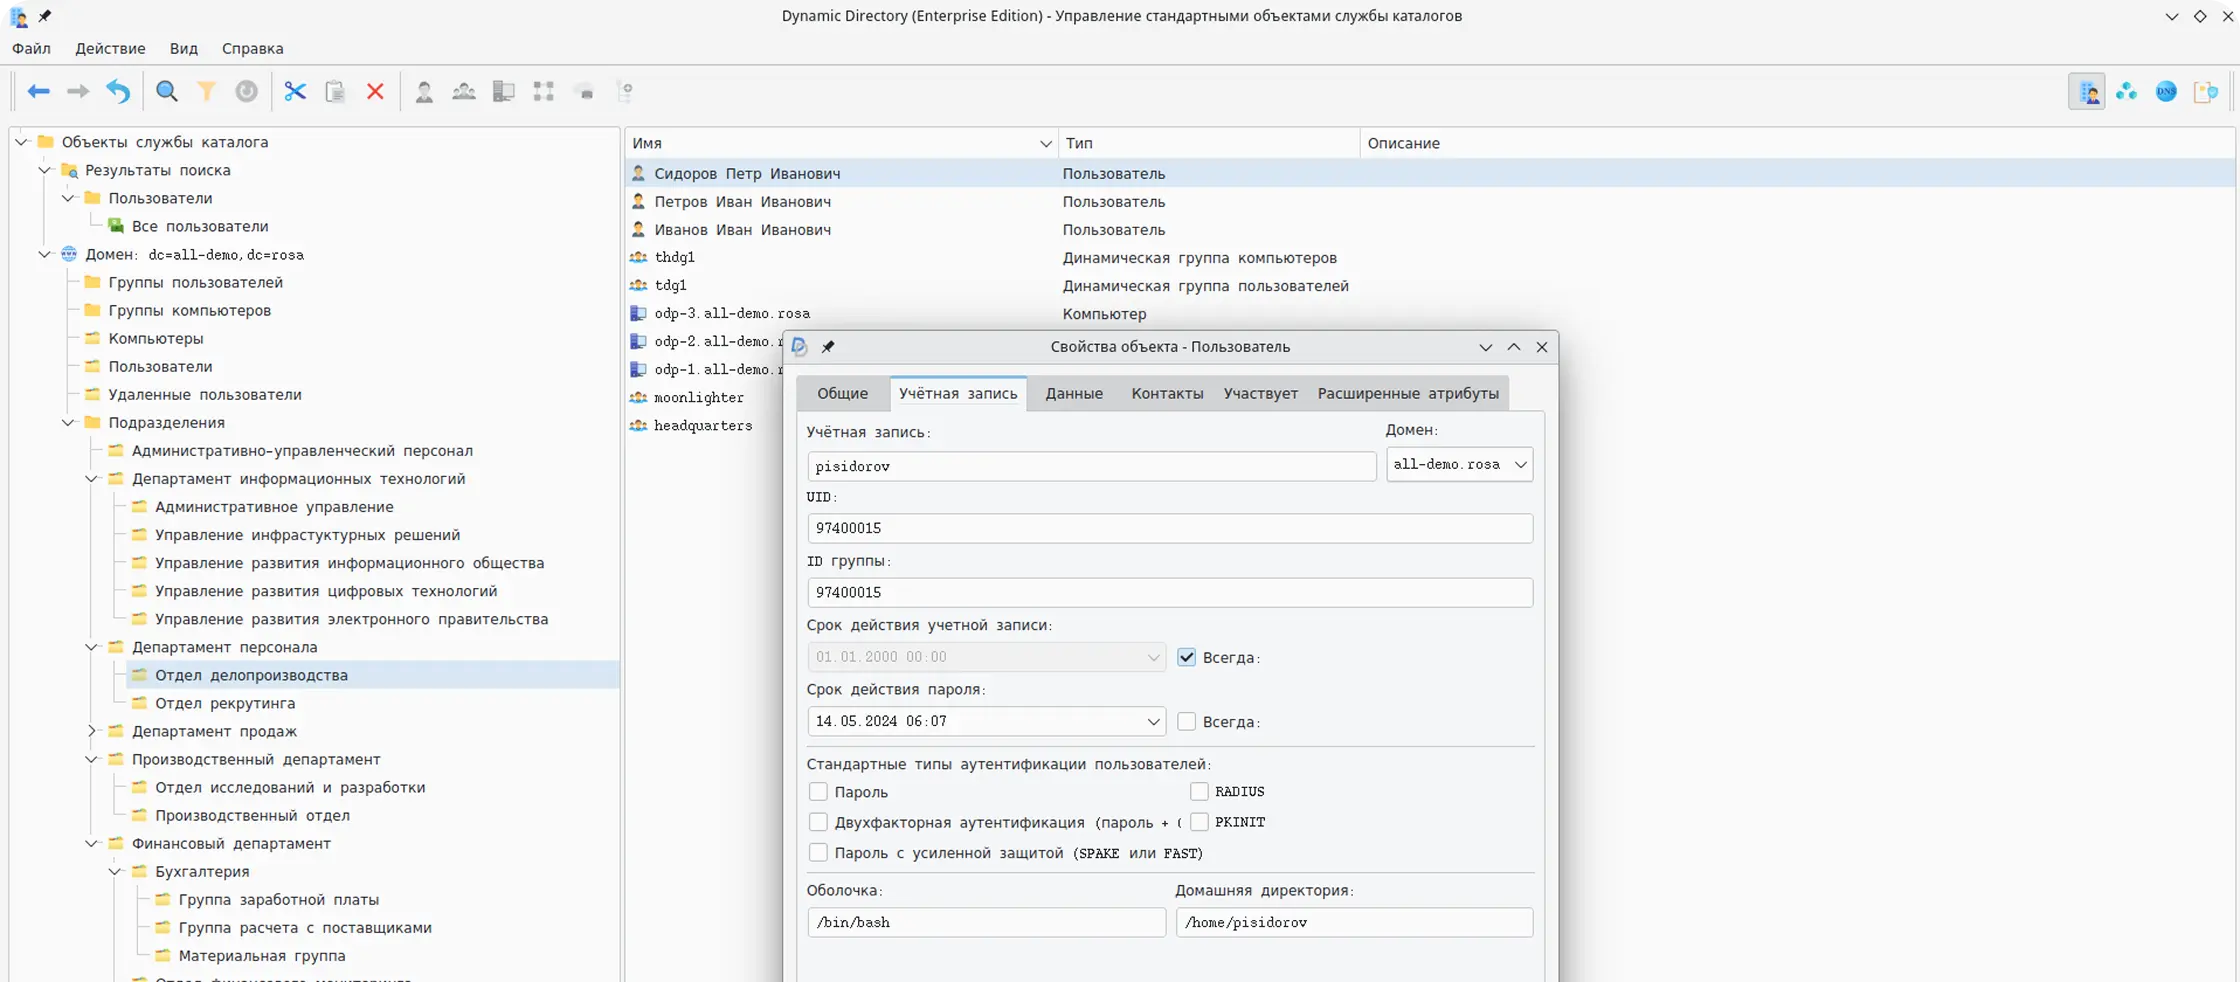Open the Вид menu
This screenshot has width=2240, height=982.
(184, 48)
